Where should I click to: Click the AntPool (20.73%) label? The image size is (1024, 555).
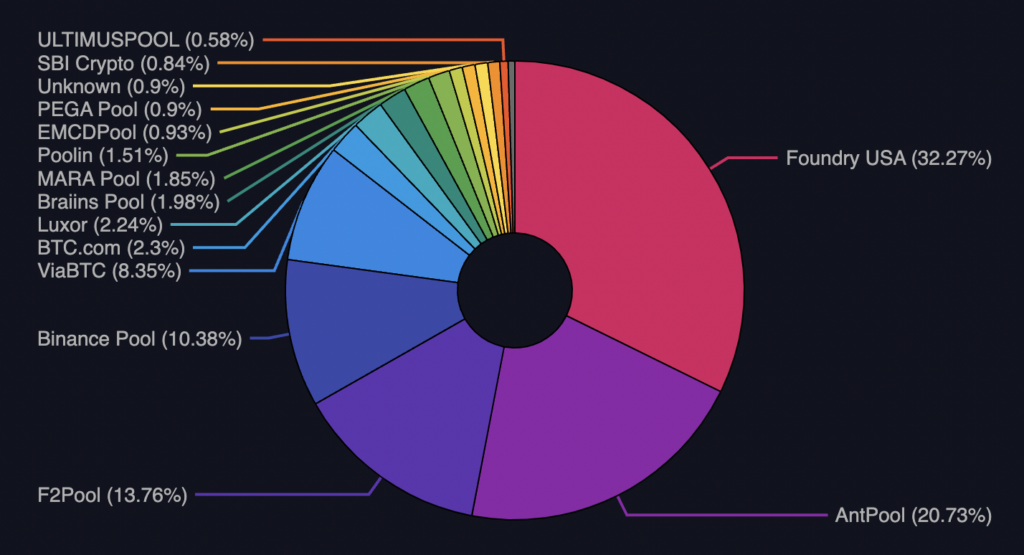coord(913,515)
